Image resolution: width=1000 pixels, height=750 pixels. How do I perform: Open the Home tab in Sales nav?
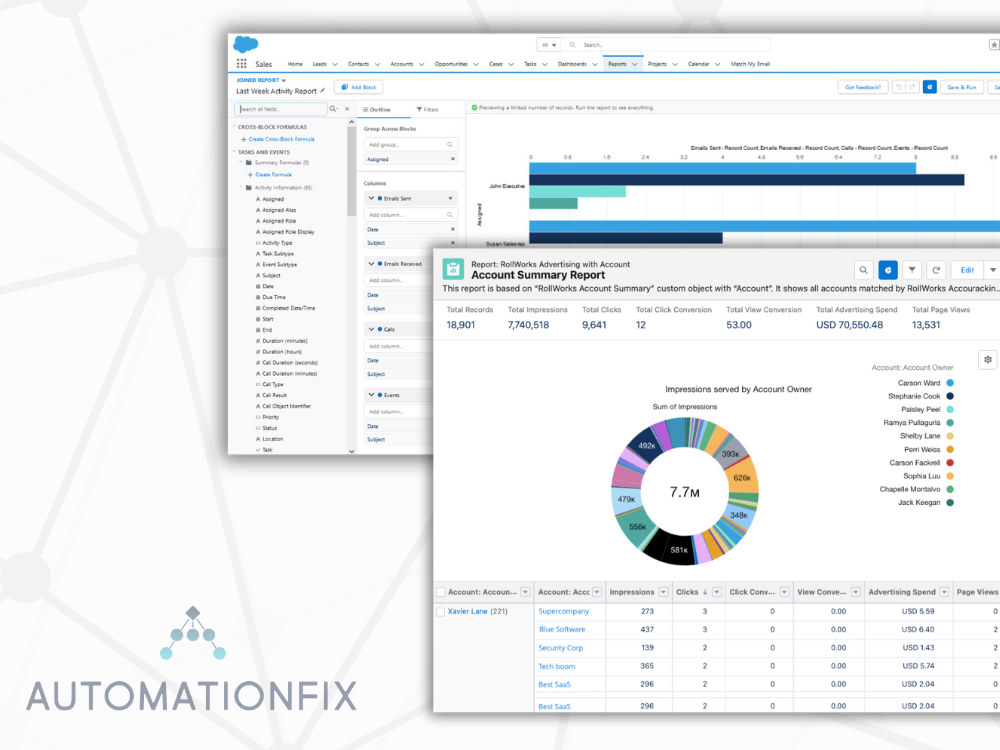295,64
